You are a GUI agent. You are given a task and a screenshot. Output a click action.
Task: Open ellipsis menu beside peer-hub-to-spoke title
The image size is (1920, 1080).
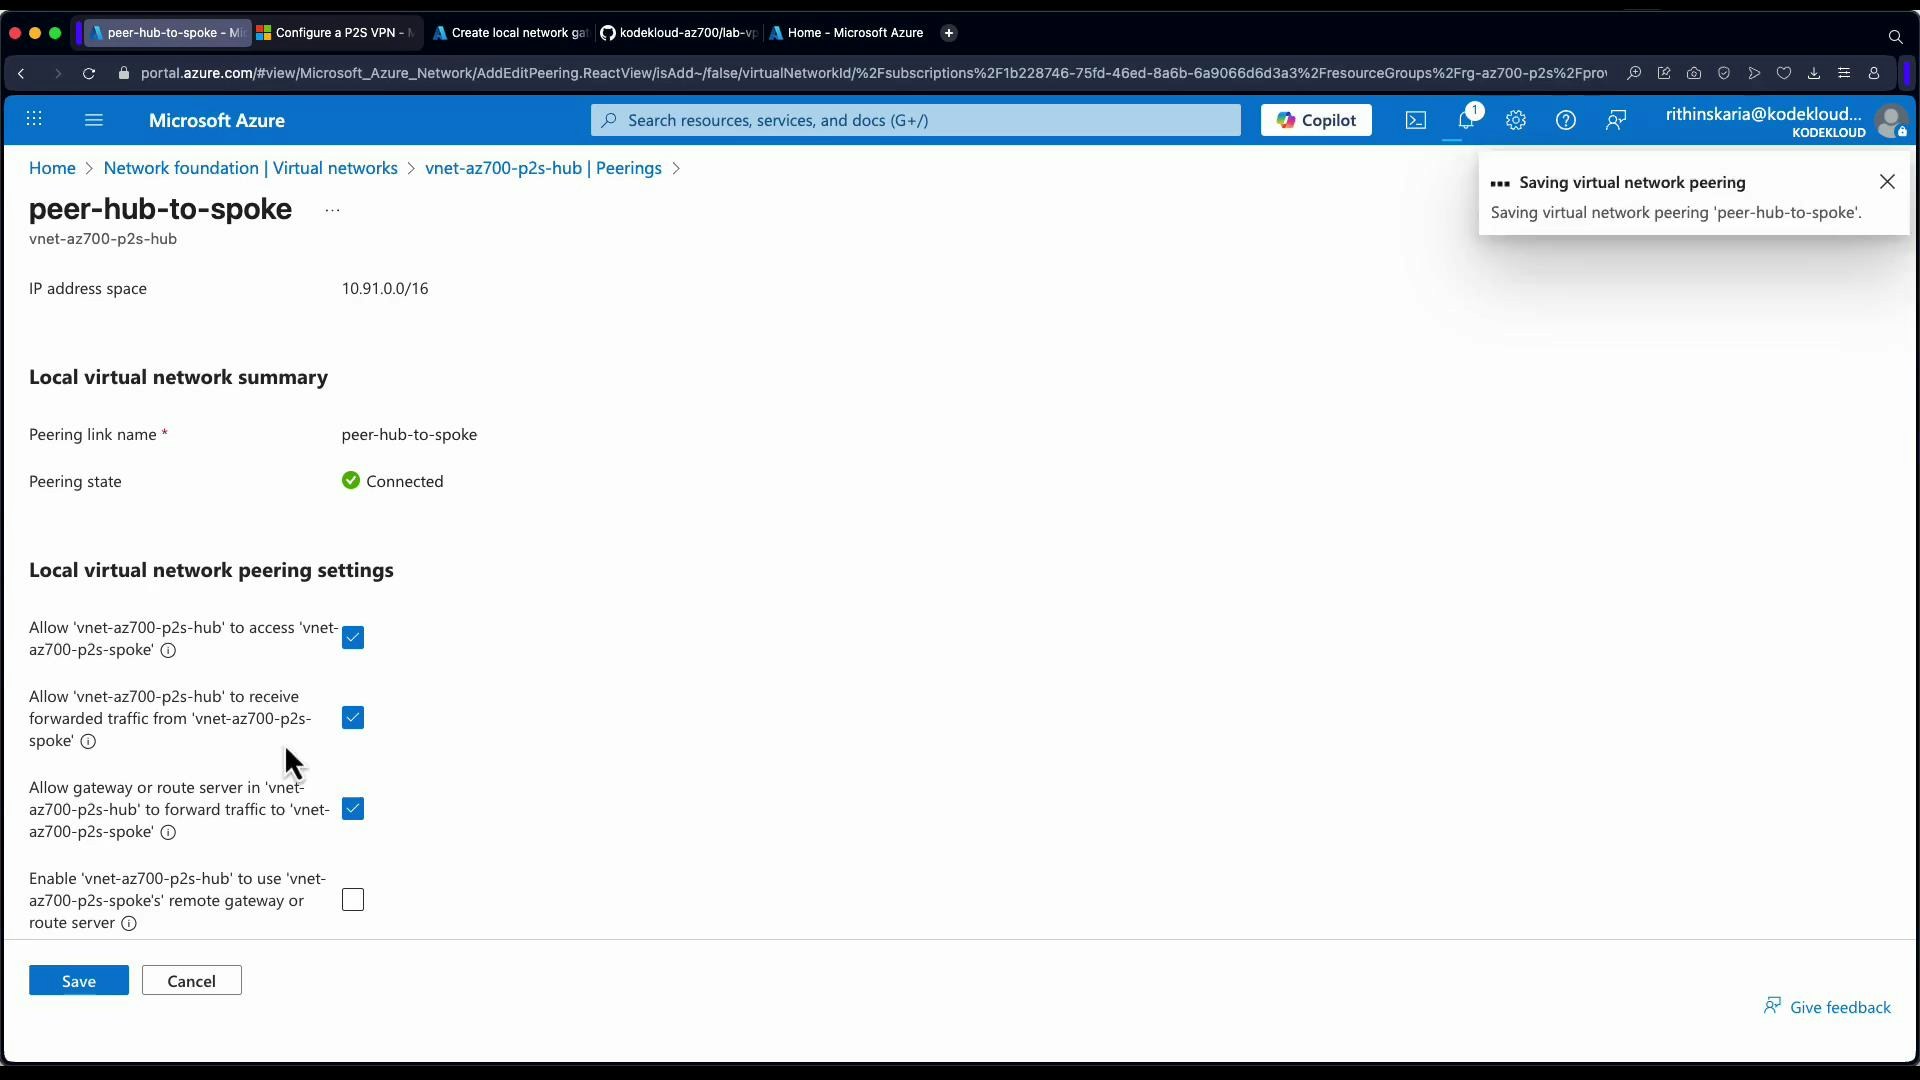tap(332, 210)
